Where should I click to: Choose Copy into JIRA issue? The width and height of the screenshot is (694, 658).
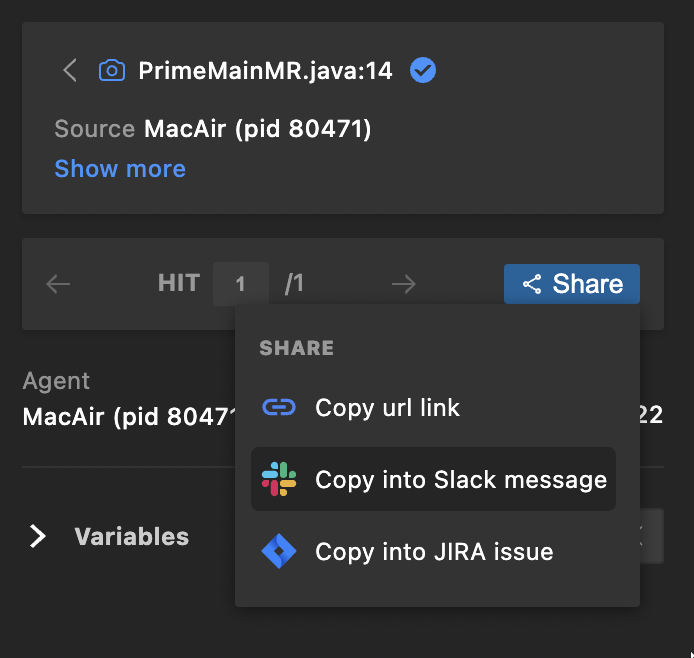tap(433, 551)
